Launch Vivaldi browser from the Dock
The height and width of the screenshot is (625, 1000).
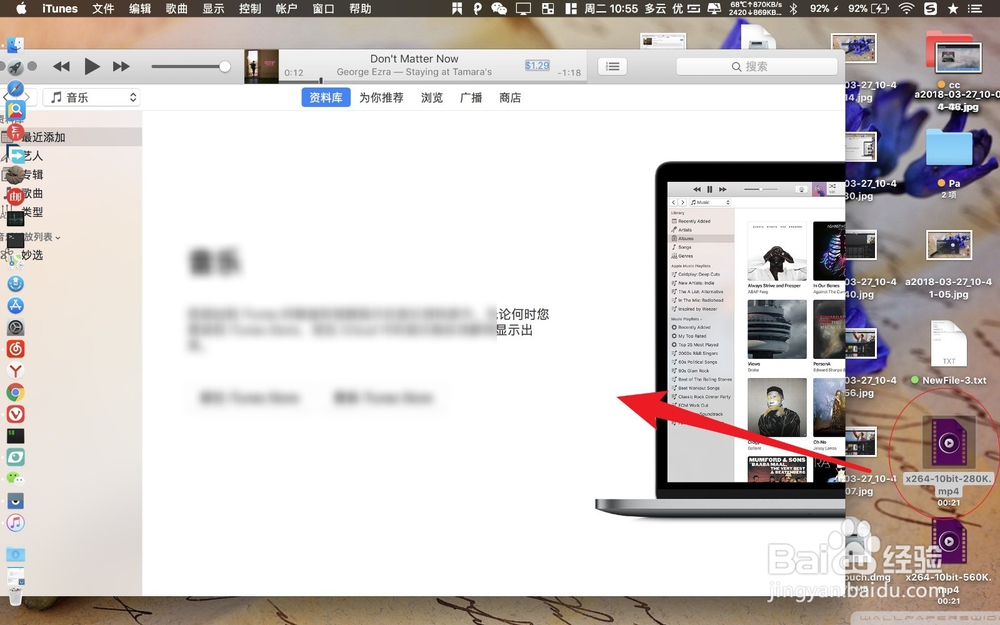pos(15,414)
